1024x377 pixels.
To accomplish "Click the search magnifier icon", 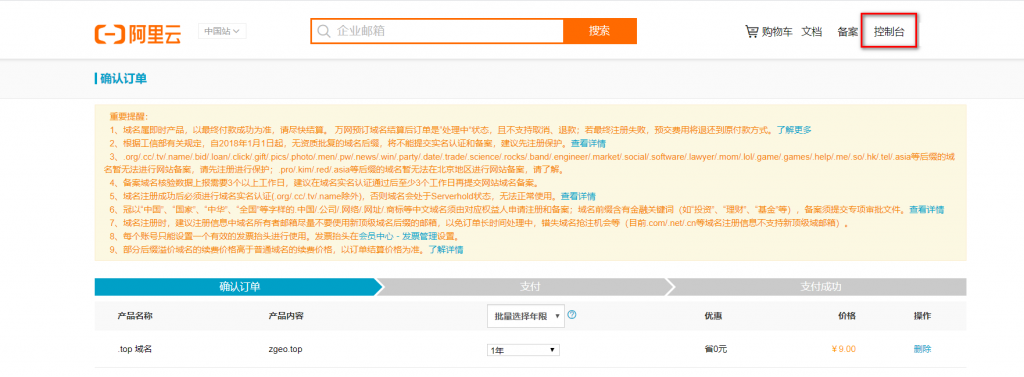I will click(323, 31).
